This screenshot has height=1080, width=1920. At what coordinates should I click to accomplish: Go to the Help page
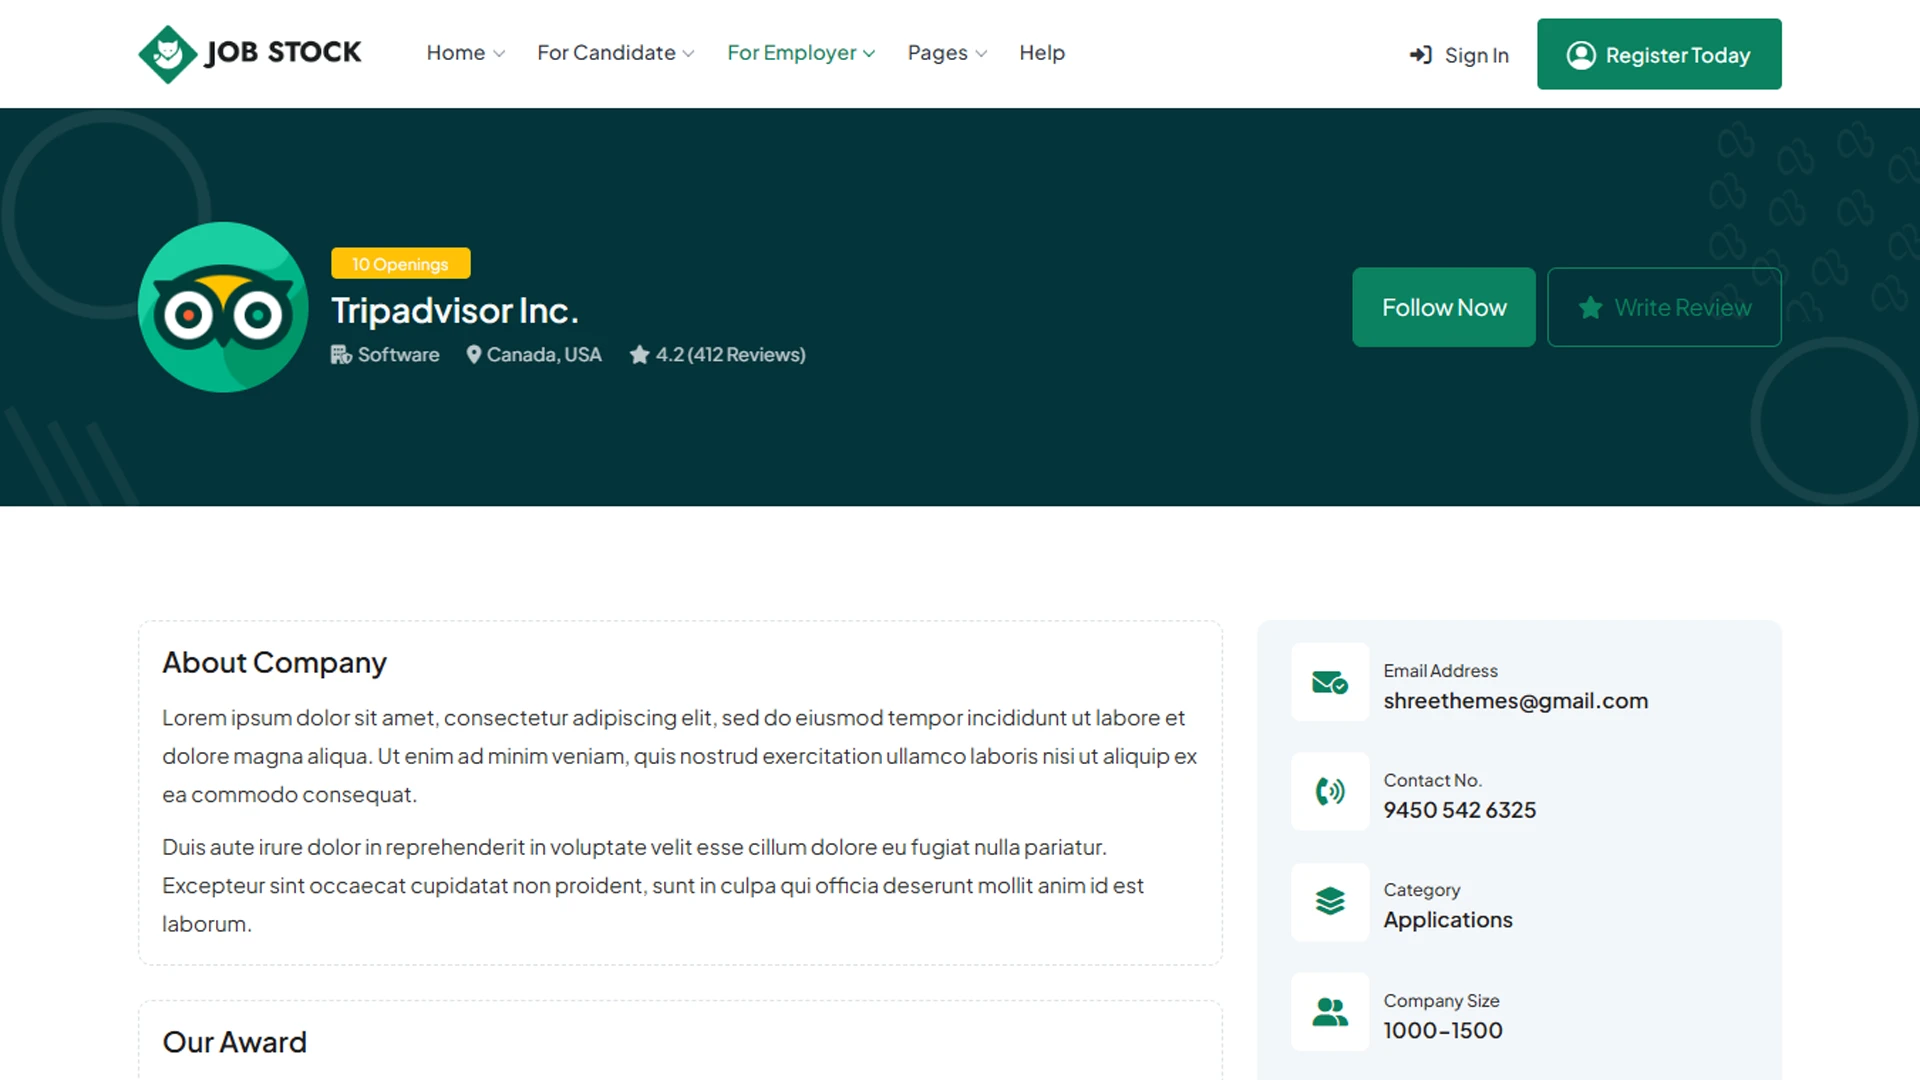point(1042,53)
